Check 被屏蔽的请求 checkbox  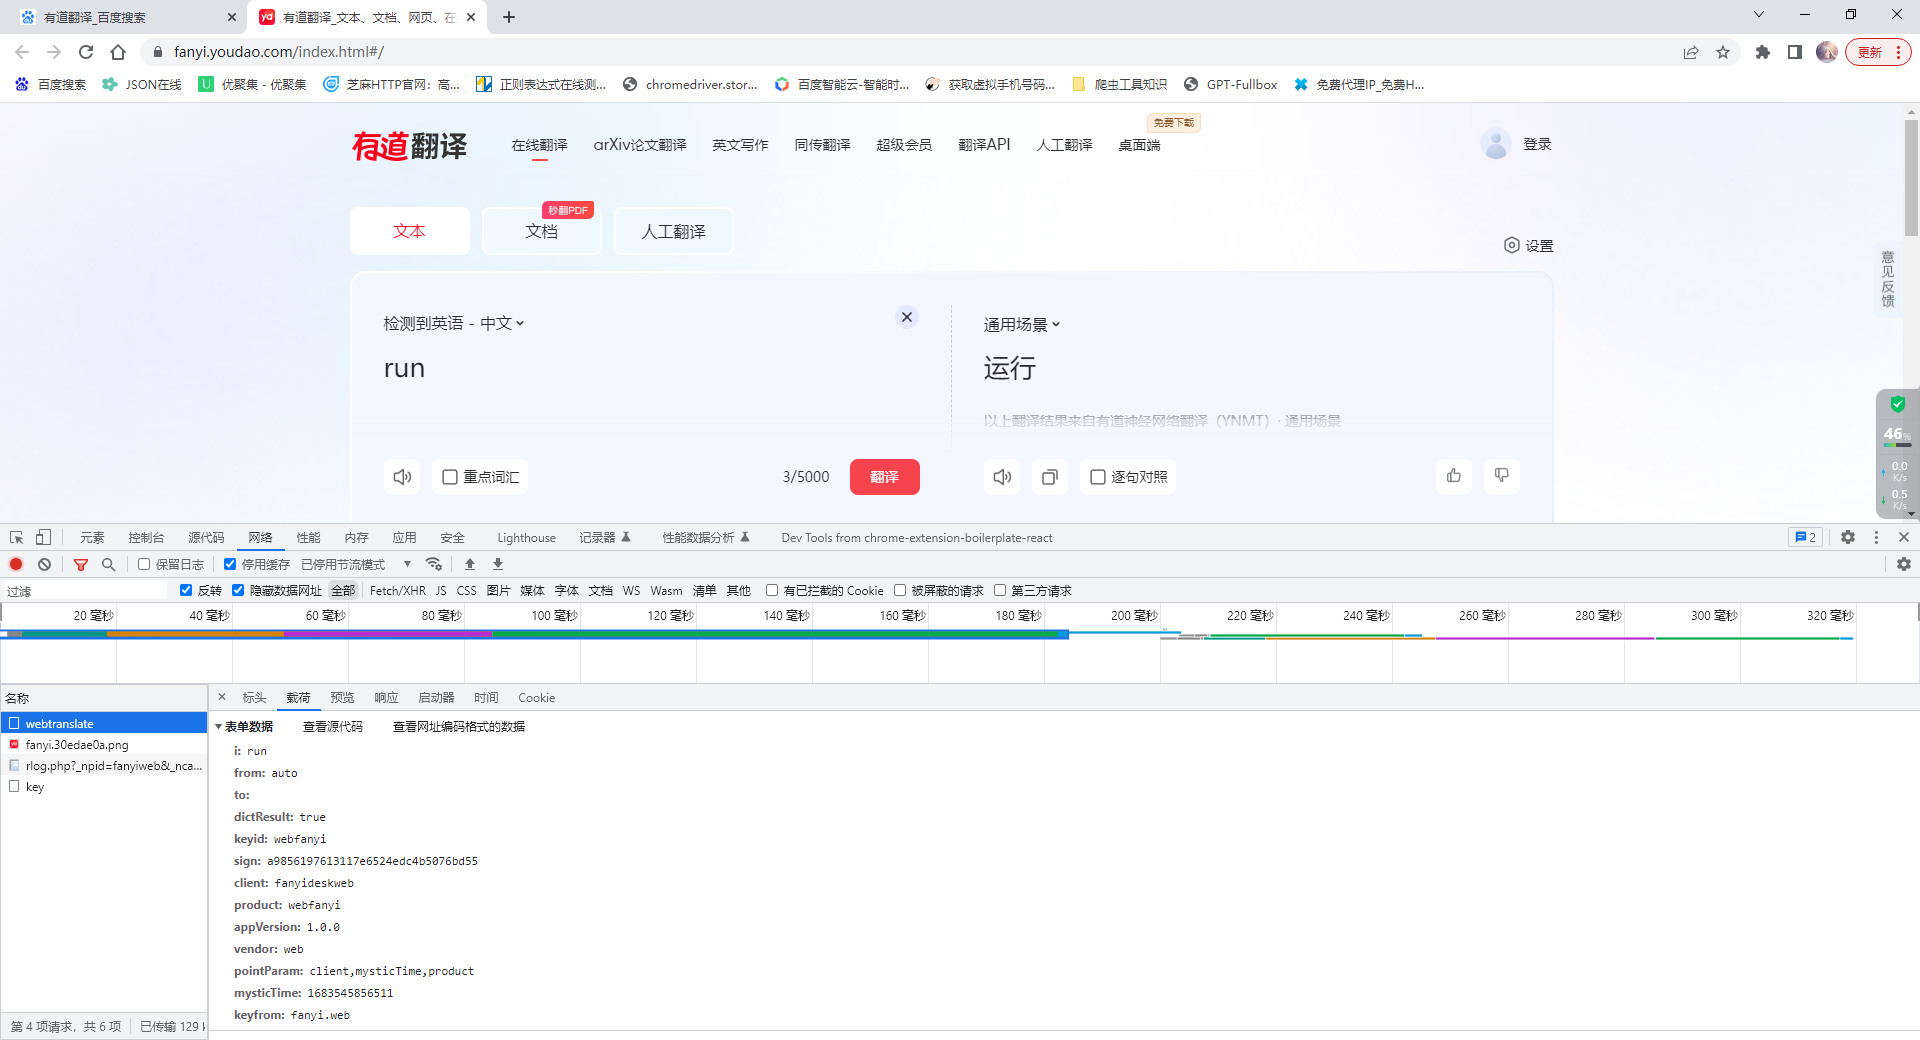tap(900, 590)
